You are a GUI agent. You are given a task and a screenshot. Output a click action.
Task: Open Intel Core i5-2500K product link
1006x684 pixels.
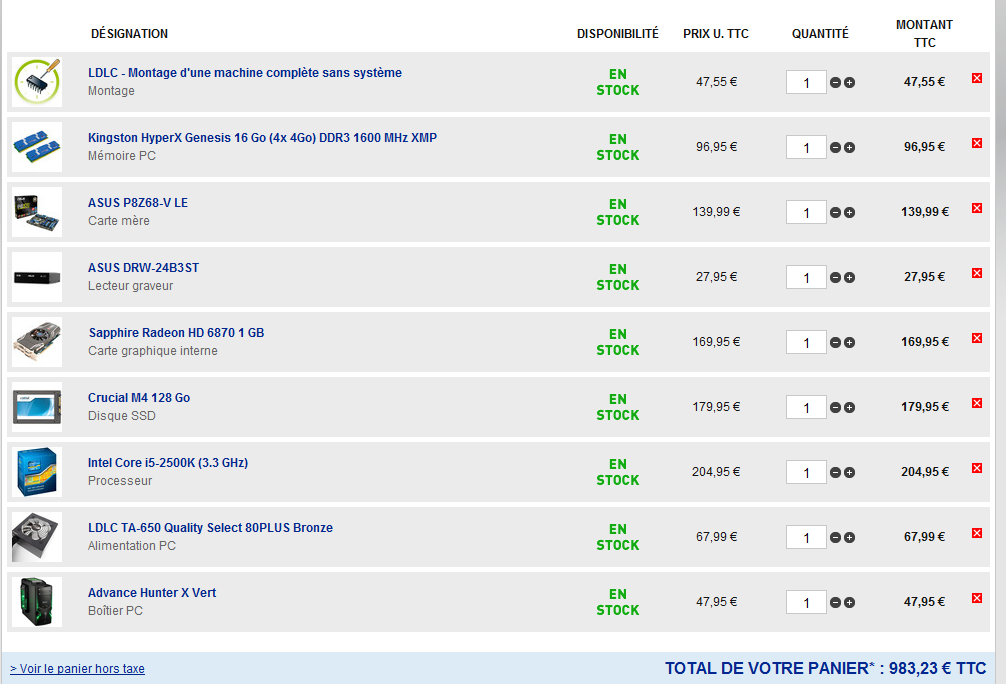point(168,463)
